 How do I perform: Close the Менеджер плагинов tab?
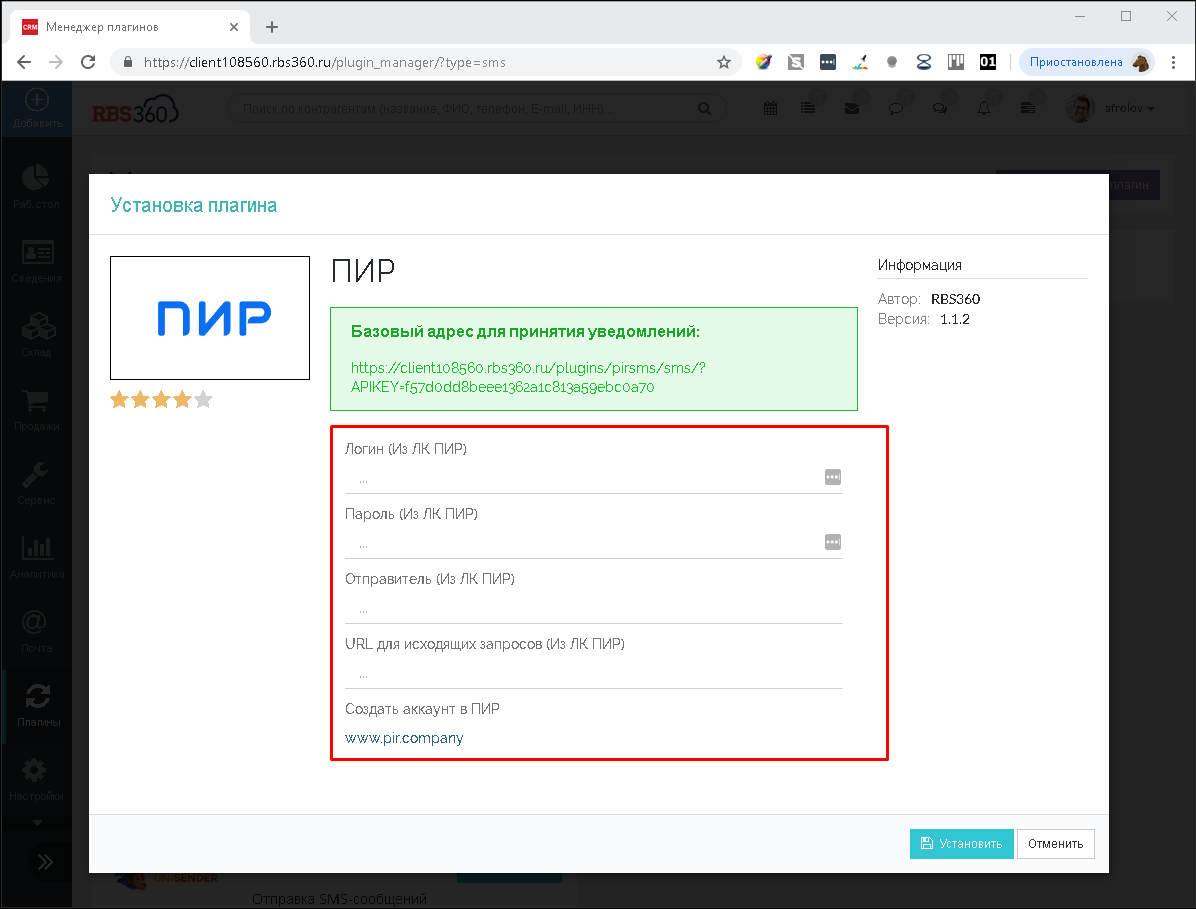tap(234, 27)
